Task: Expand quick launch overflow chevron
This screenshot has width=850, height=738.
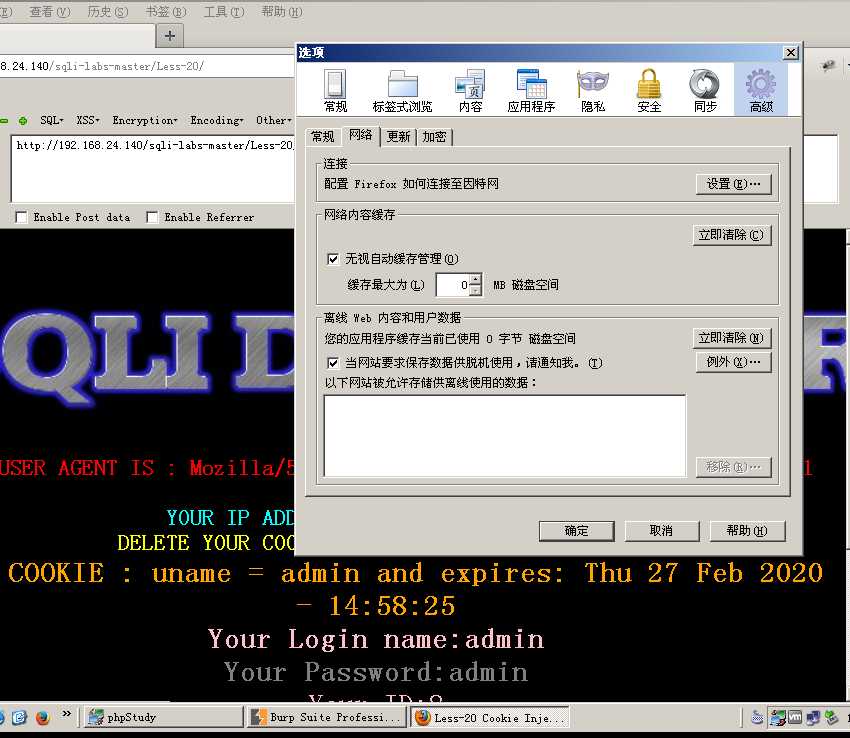Action: click(x=66, y=714)
